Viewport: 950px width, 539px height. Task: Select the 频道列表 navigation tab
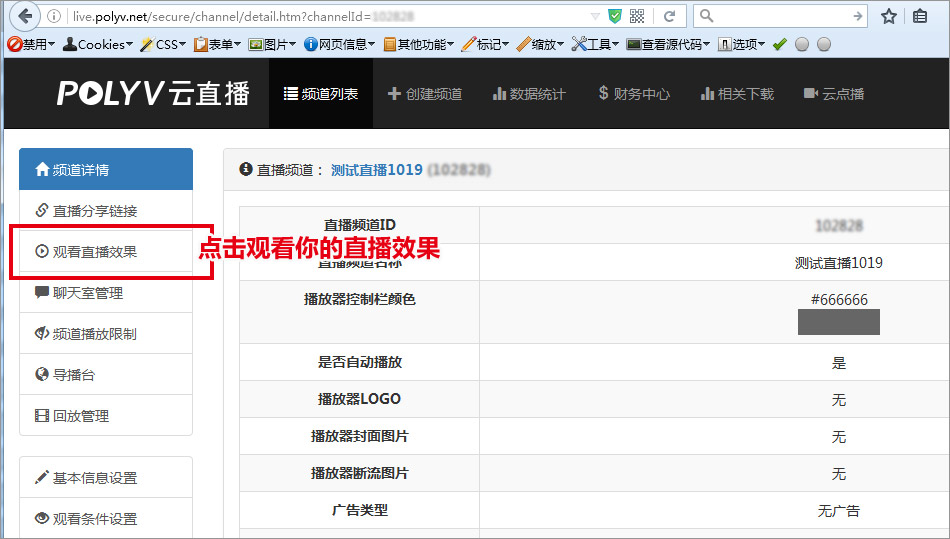(x=320, y=94)
